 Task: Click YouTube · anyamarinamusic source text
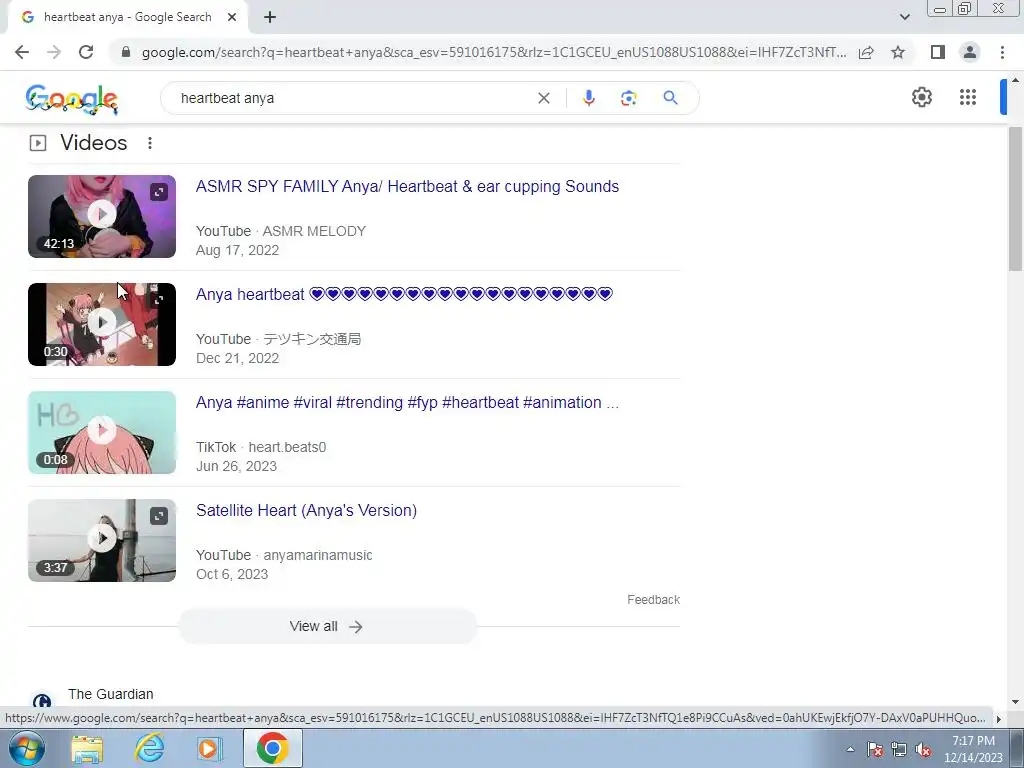284,555
